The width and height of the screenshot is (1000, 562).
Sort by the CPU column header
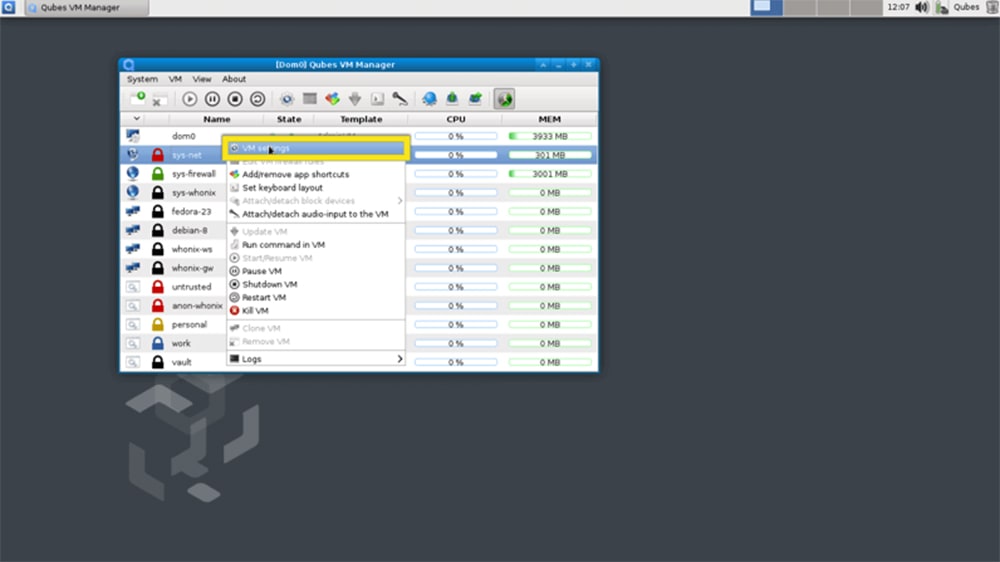455,119
